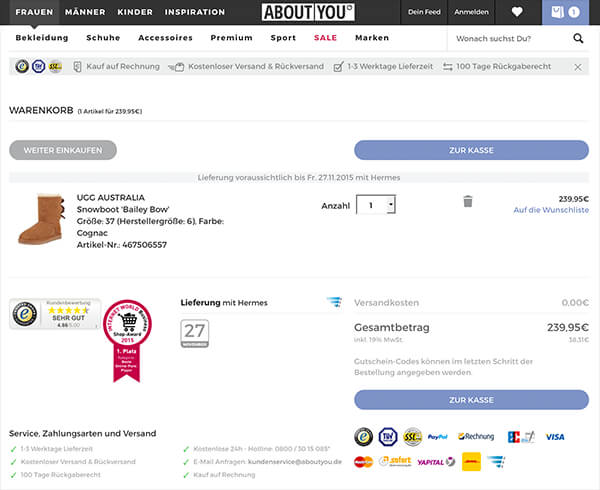Open the shopping bag cart icon
Screen dimensions: 600x490
(566, 12)
